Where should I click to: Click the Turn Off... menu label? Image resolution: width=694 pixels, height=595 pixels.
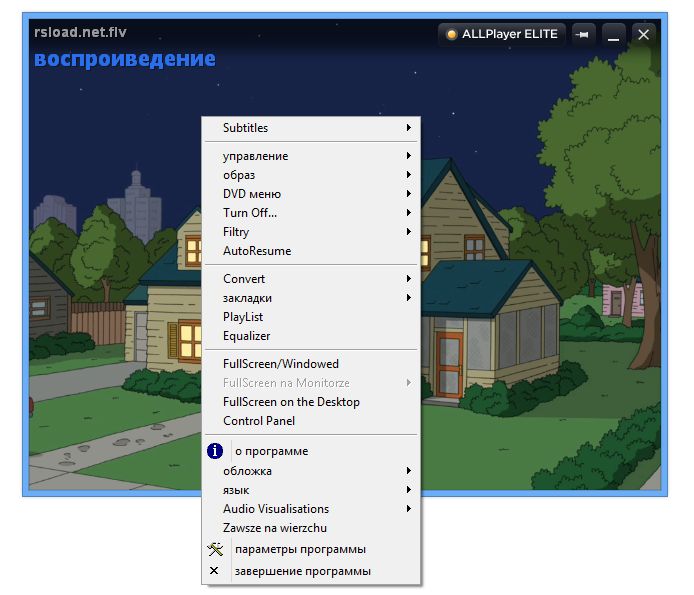[250, 213]
